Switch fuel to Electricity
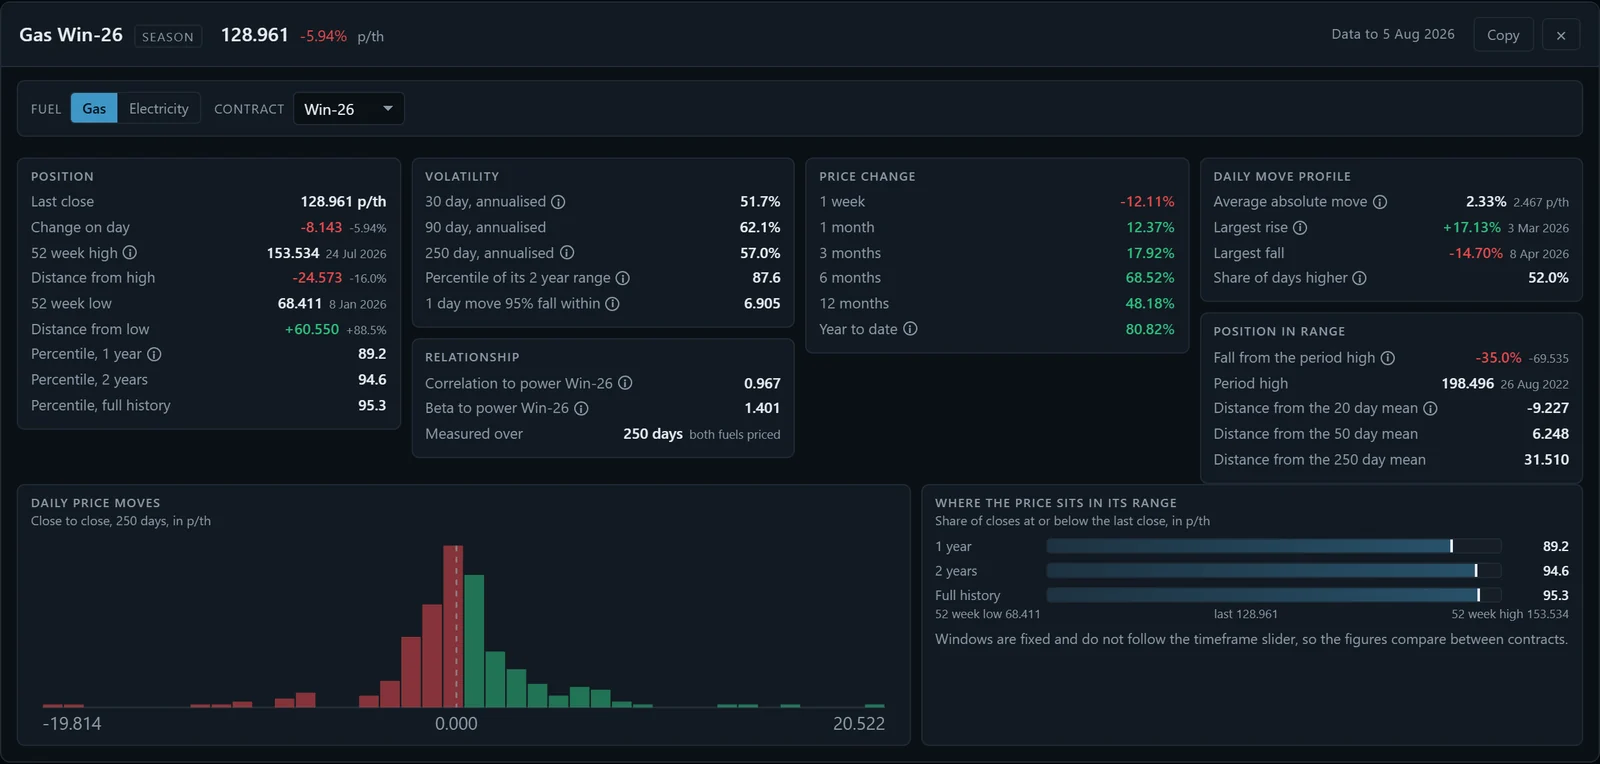 159,108
